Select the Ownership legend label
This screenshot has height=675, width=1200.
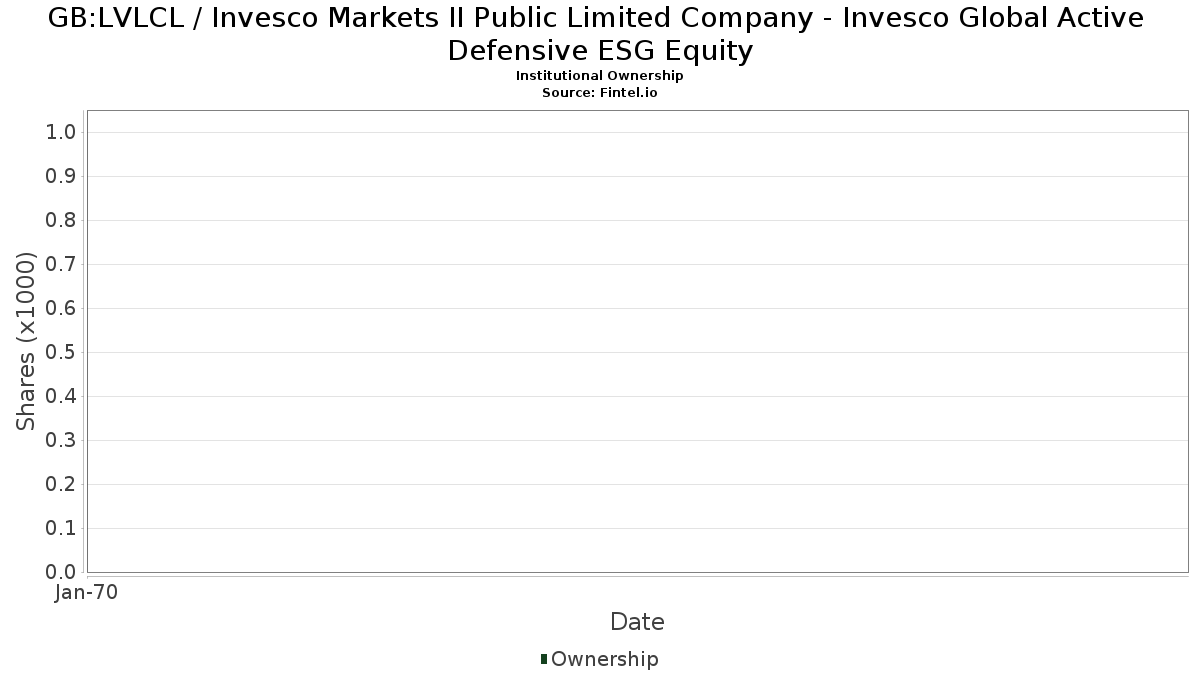pyautogui.click(x=604, y=659)
